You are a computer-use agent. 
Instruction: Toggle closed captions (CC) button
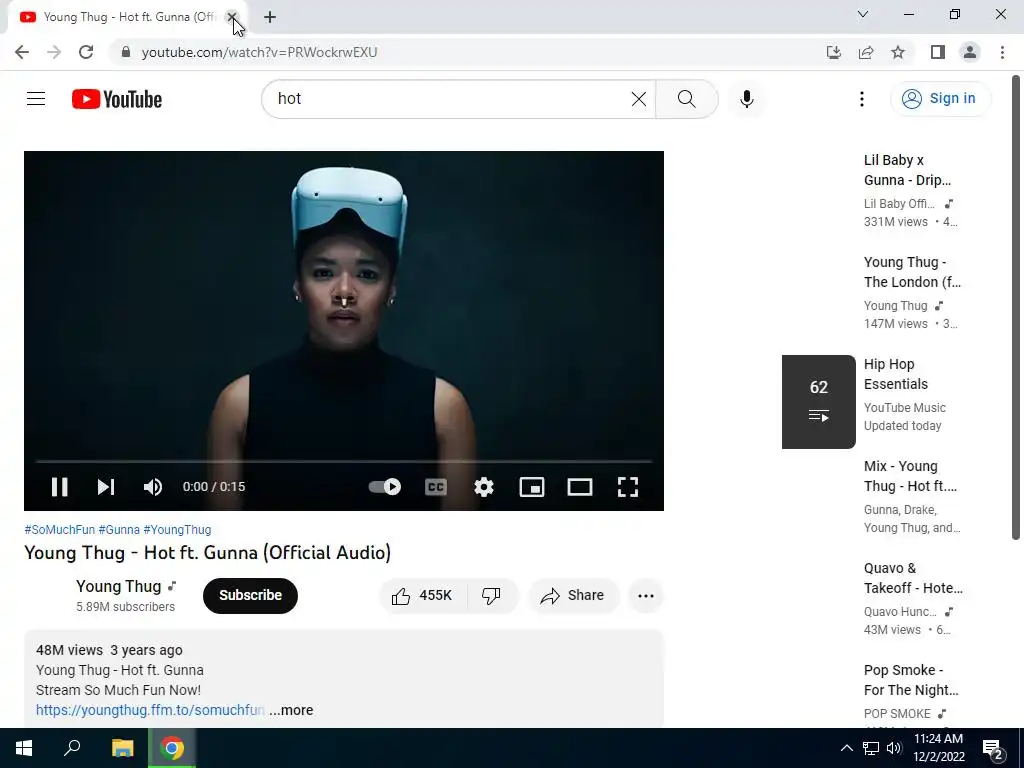pos(436,487)
